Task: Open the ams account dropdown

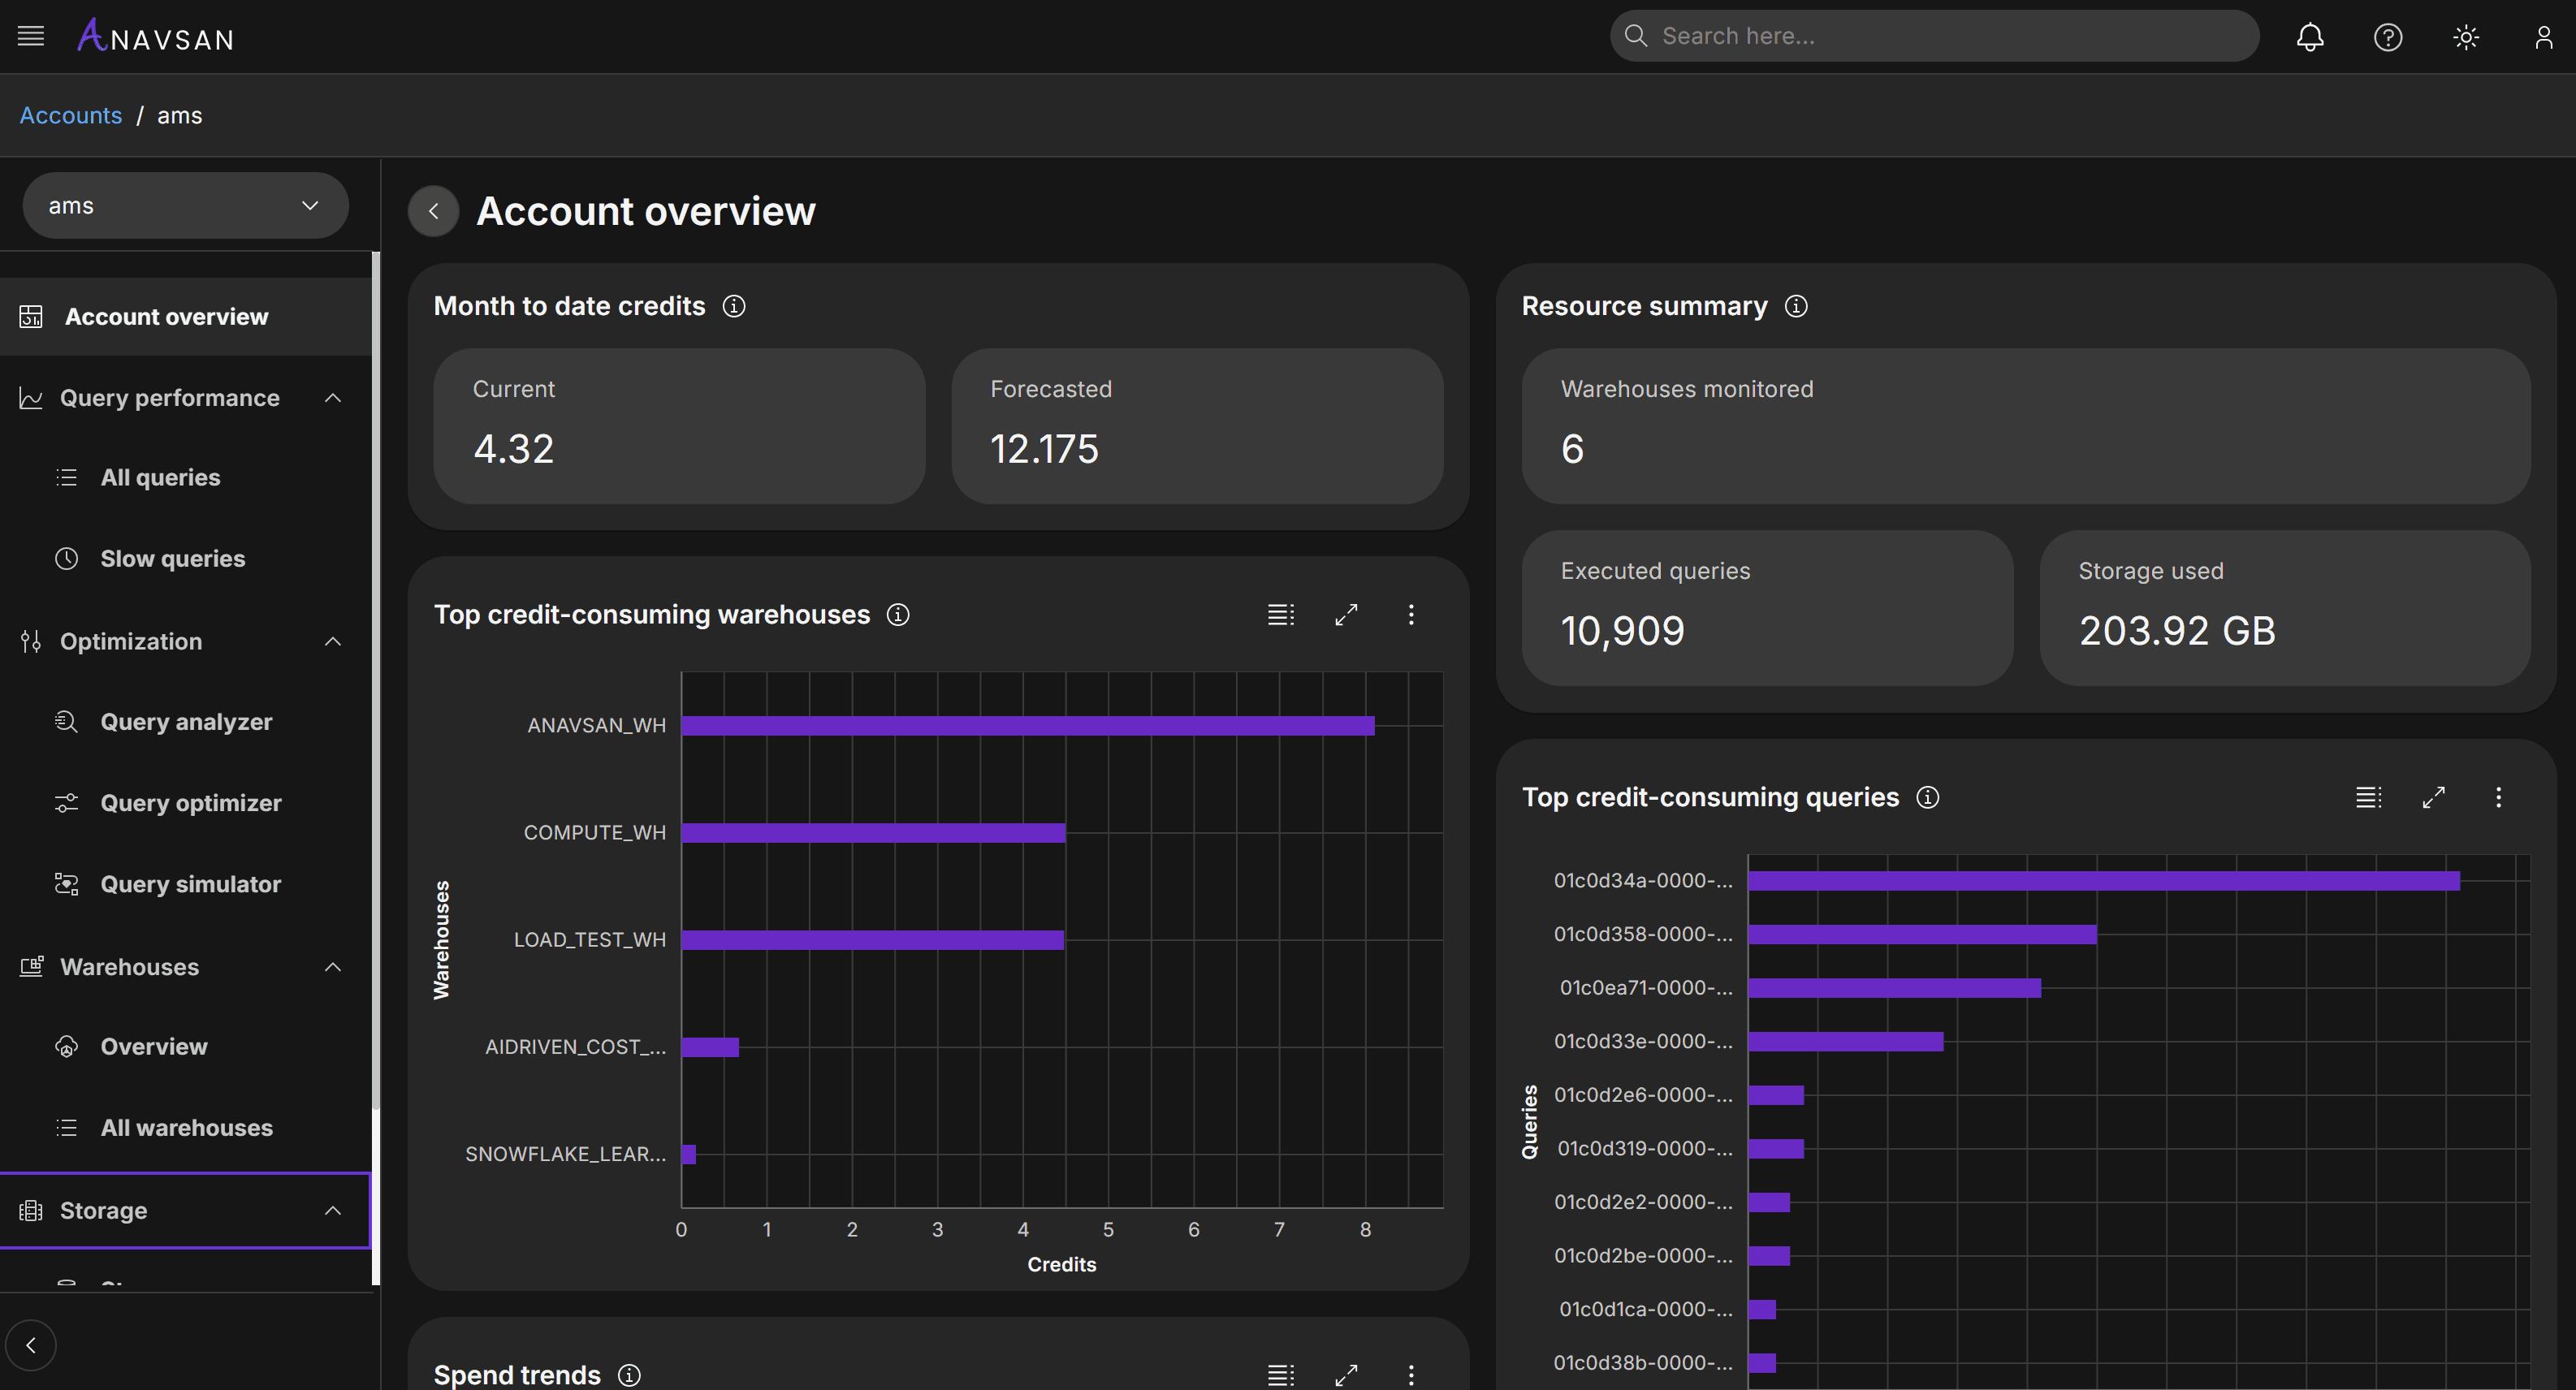Action: tap(185, 205)
